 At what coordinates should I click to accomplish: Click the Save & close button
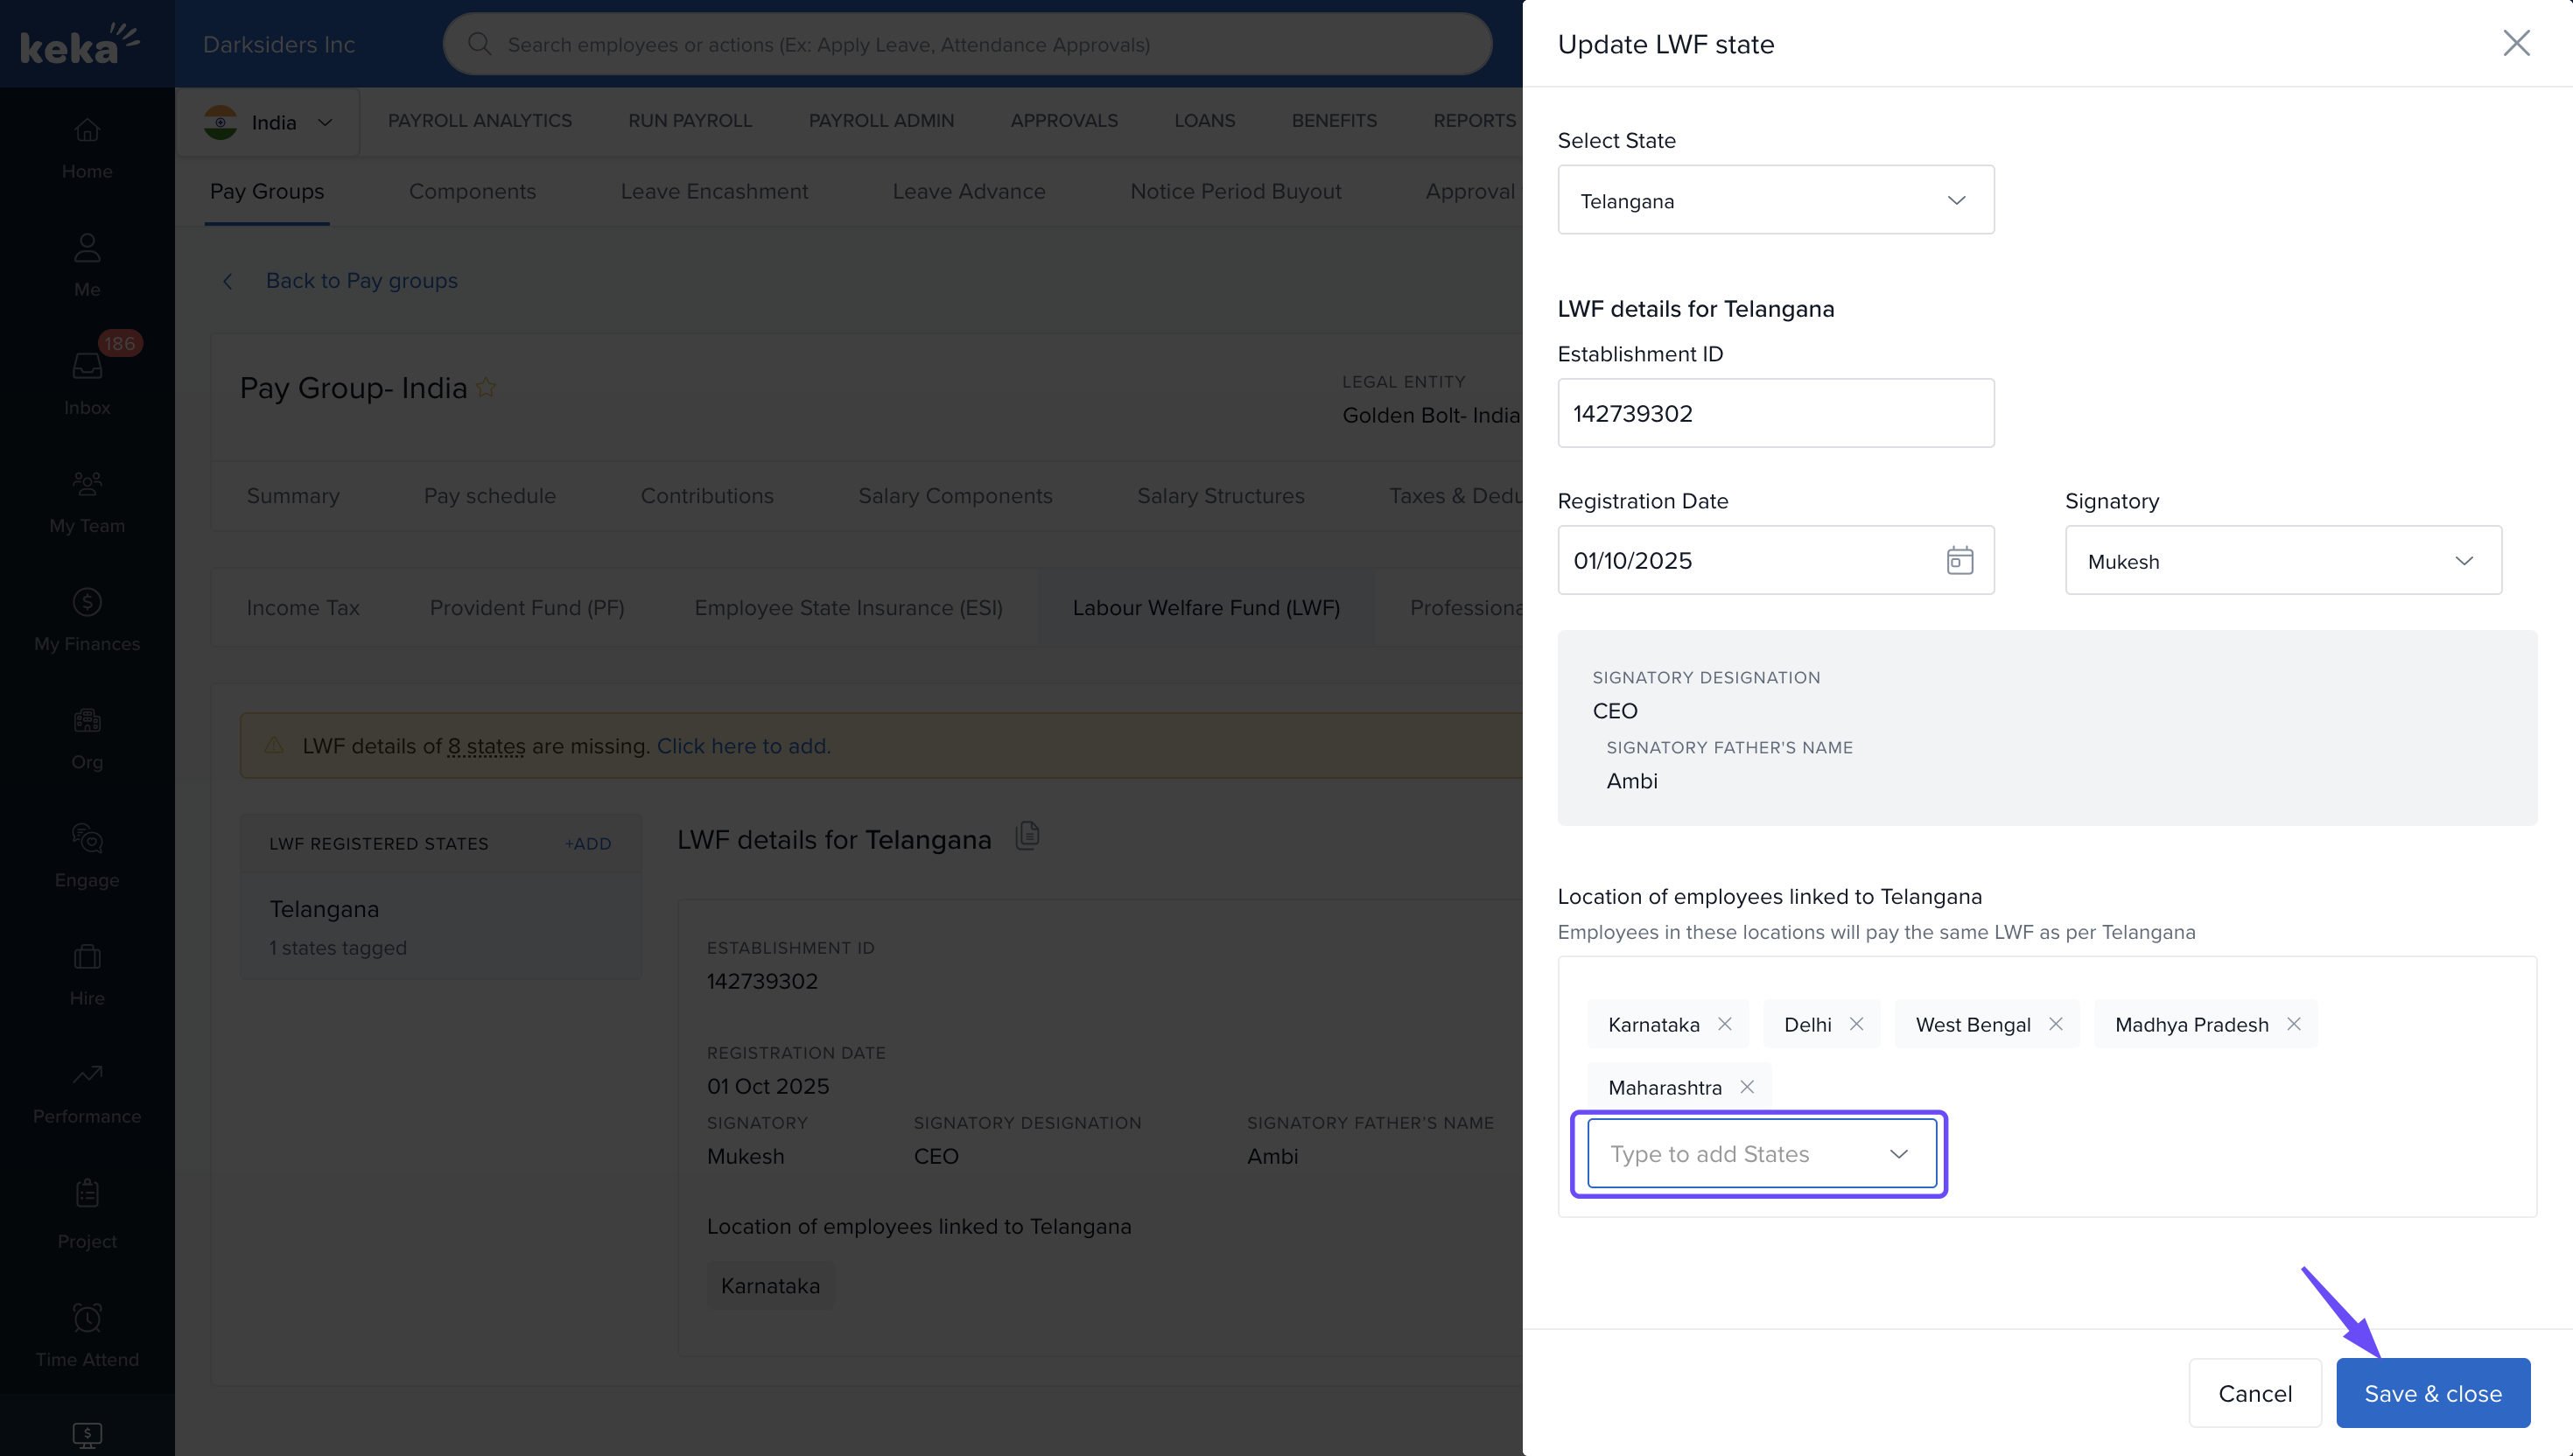click(2432, 1393)
